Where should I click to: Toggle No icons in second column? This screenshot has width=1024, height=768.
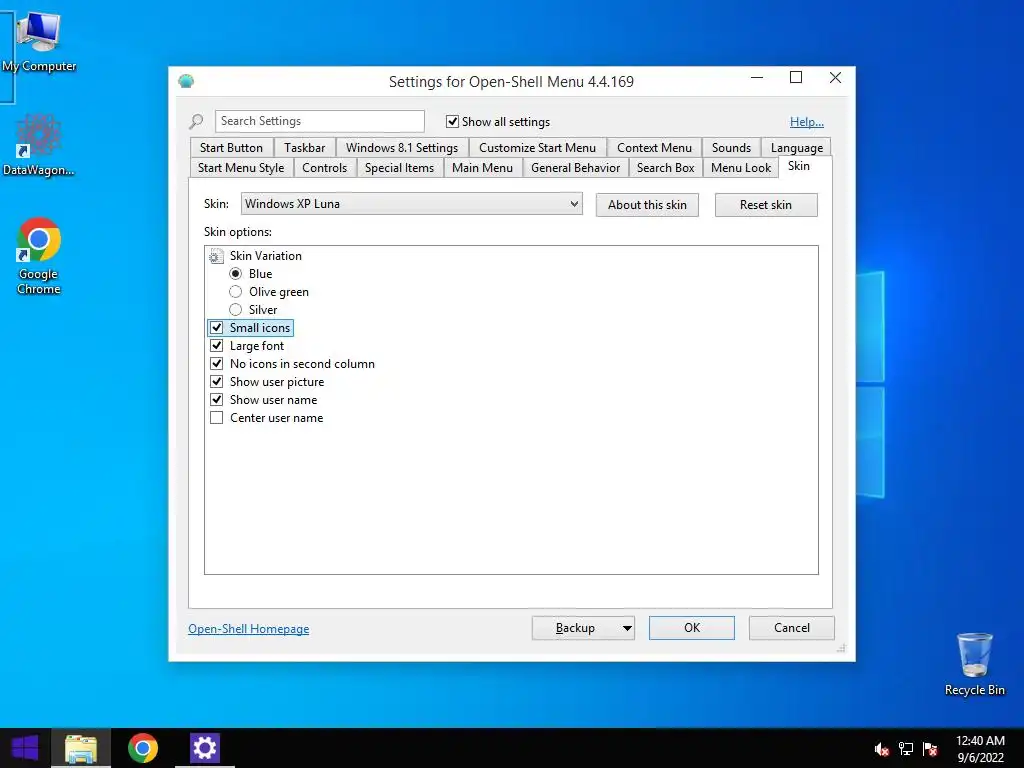click(x=217, y=364)
